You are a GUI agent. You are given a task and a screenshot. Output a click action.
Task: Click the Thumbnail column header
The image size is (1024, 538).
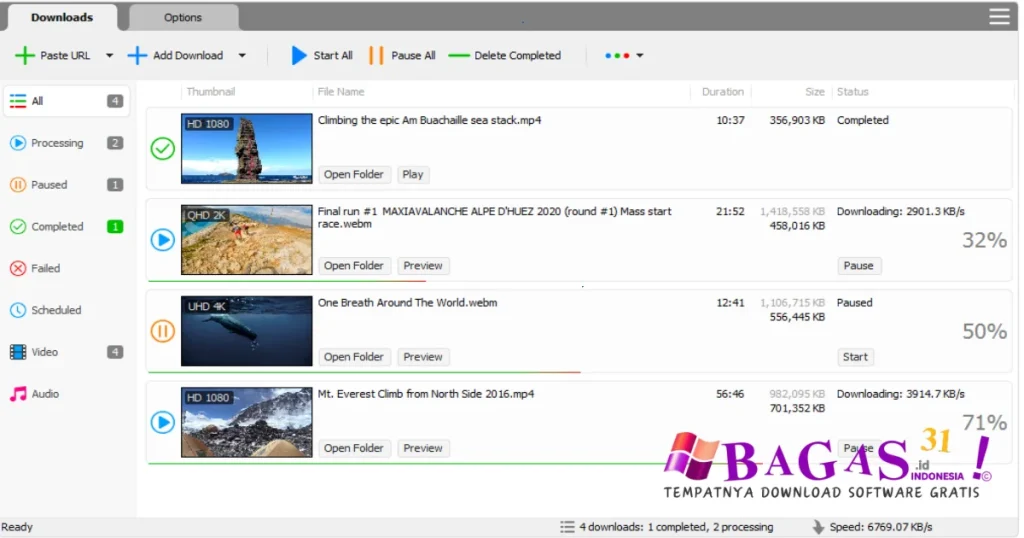[x=210, y=92]
